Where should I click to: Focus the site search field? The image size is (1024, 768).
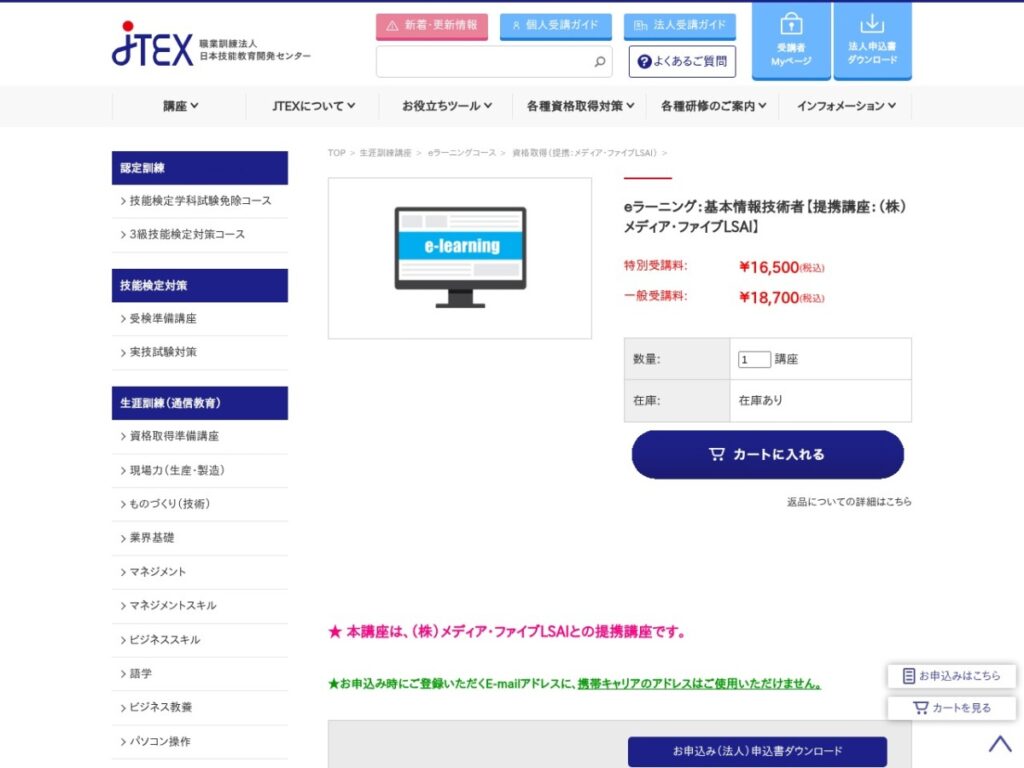[494, 62]
